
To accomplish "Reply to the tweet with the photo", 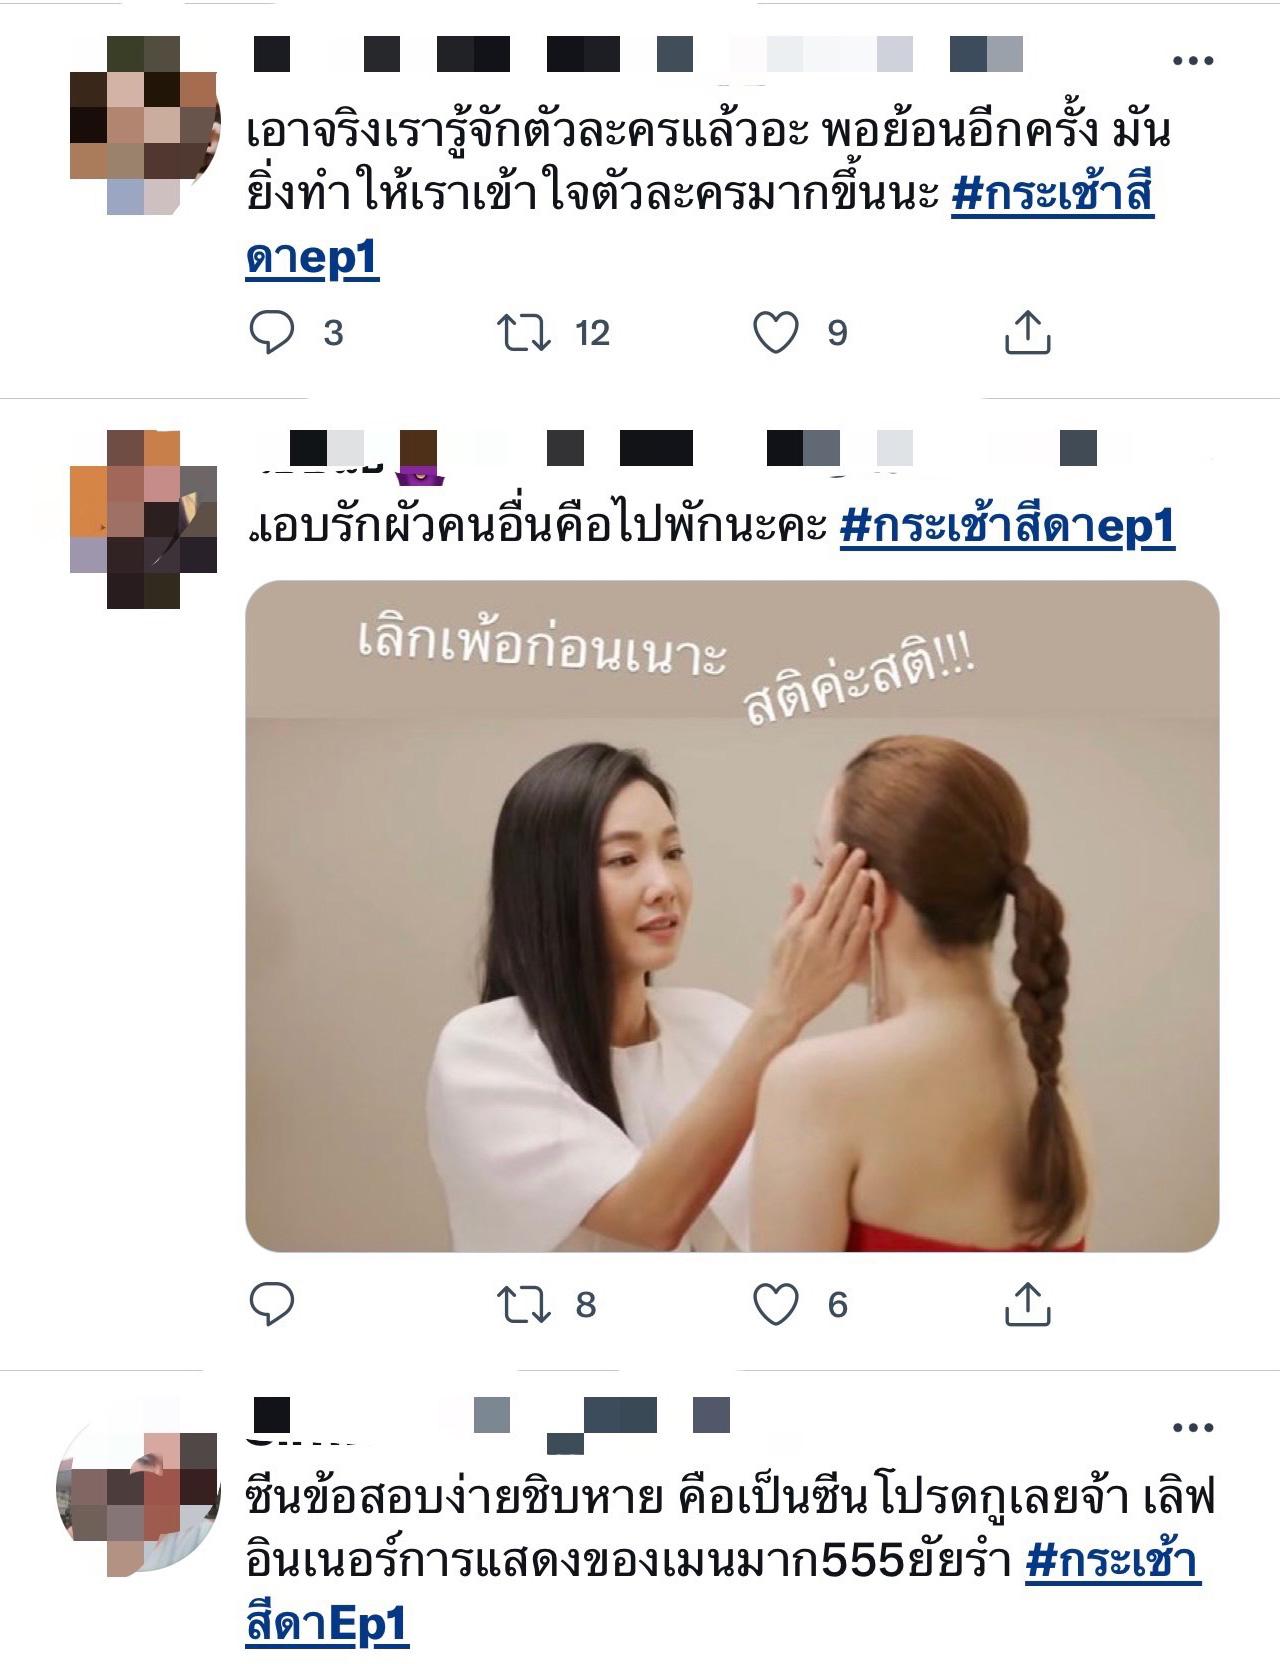I will coord(271,1304).
